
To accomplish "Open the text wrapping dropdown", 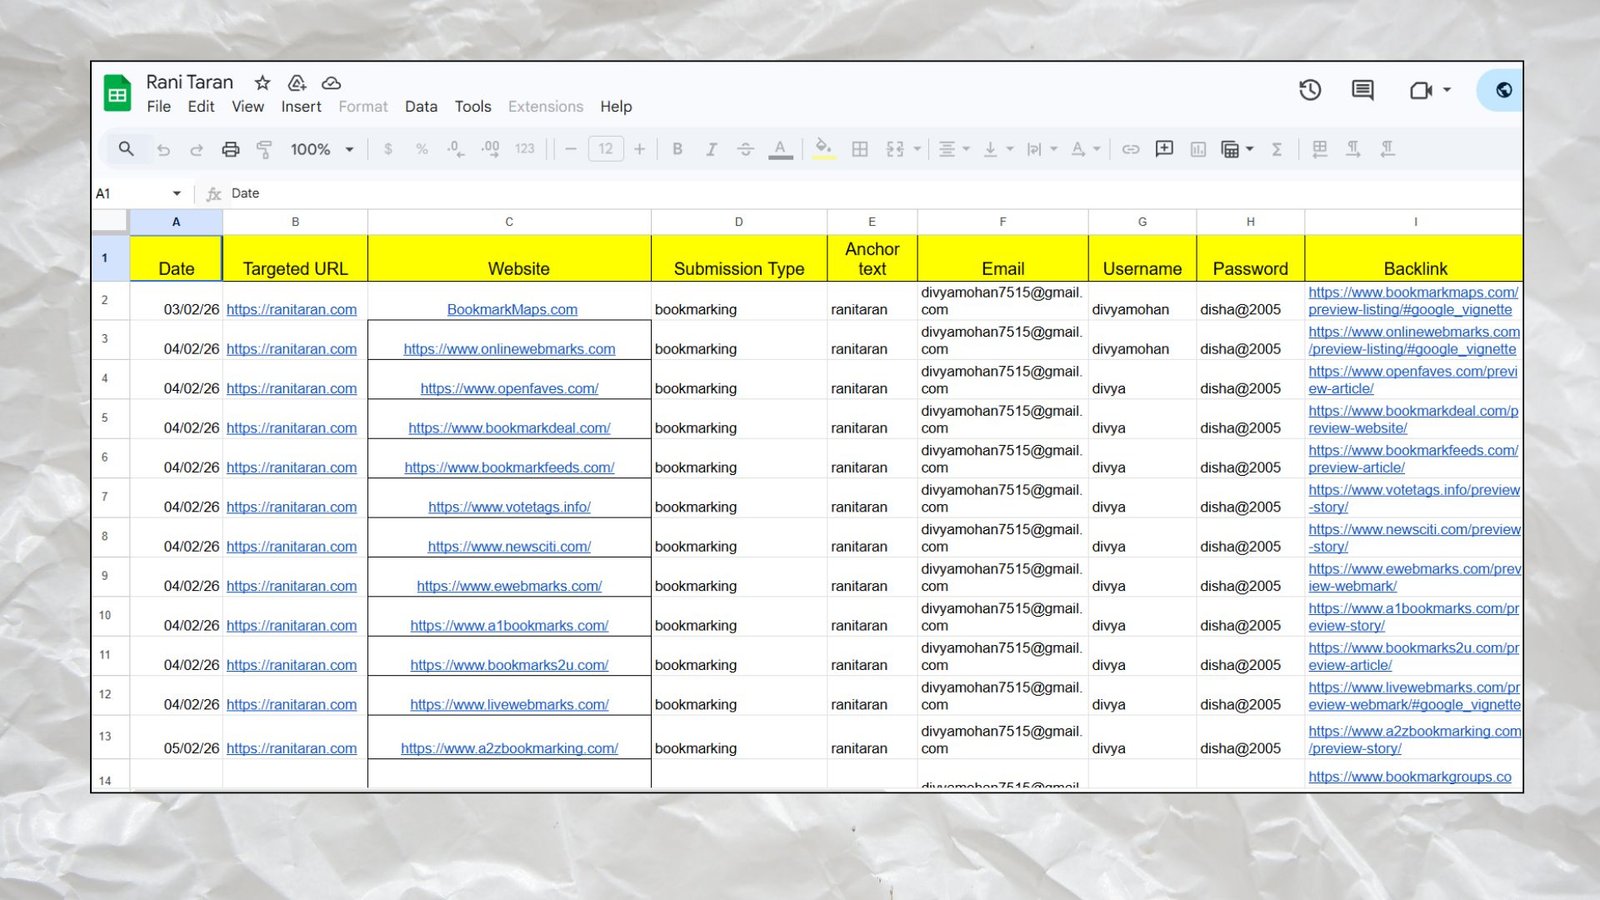I will click(x=1041, y=149).
